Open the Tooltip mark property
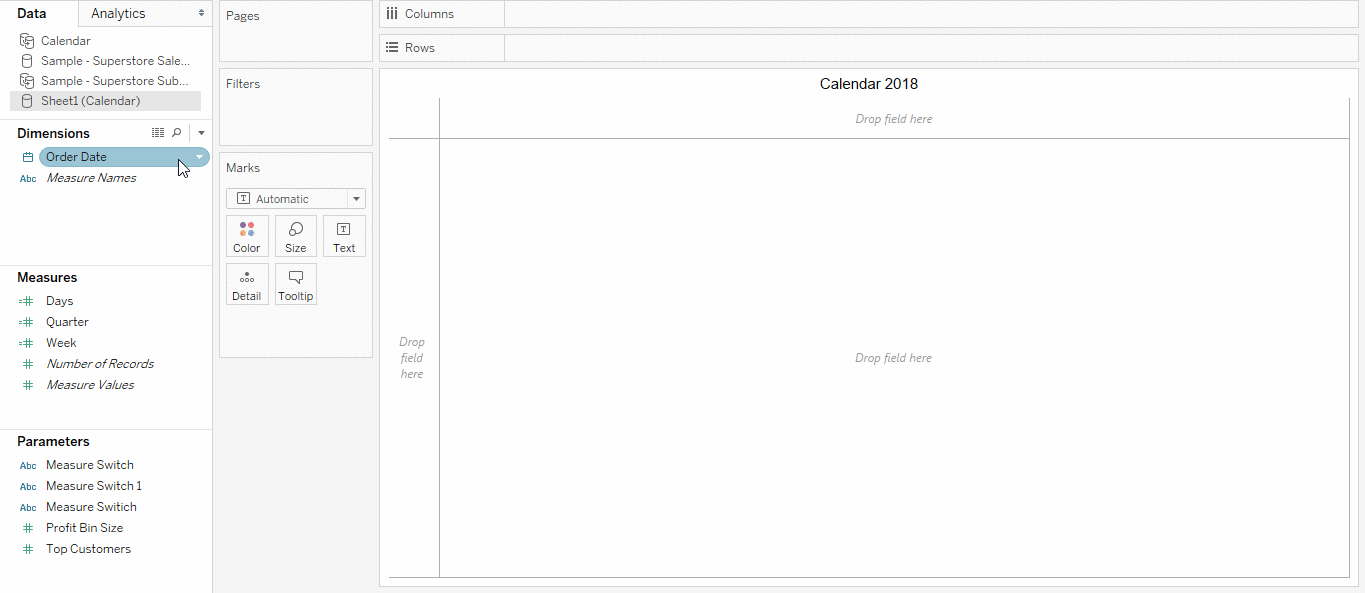This screenshot has height=593, width=1365. click(295, 284)
